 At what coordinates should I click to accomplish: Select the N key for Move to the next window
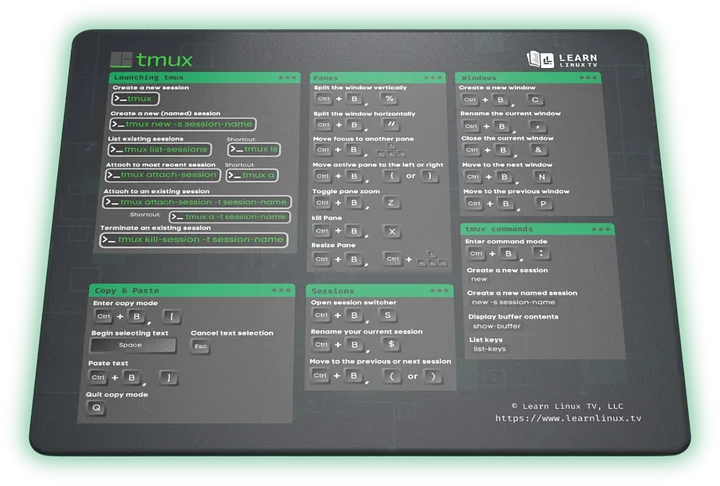[542, 177]
